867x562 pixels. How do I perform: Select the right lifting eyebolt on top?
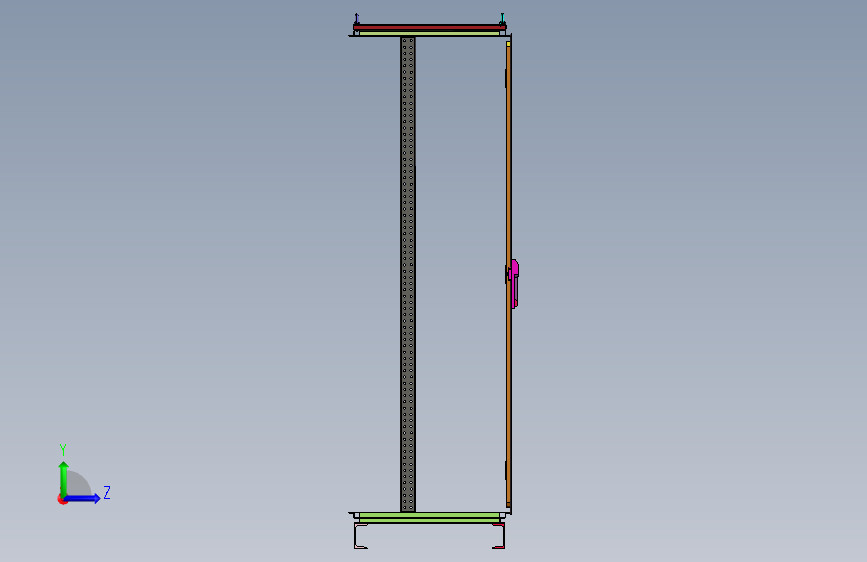pos(502,19)
